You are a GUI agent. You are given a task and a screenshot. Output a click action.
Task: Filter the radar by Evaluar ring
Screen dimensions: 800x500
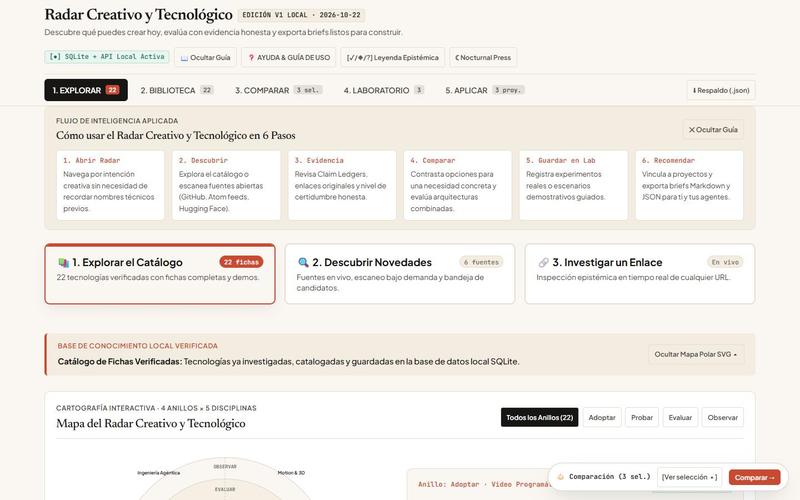(x=680, y=417)
